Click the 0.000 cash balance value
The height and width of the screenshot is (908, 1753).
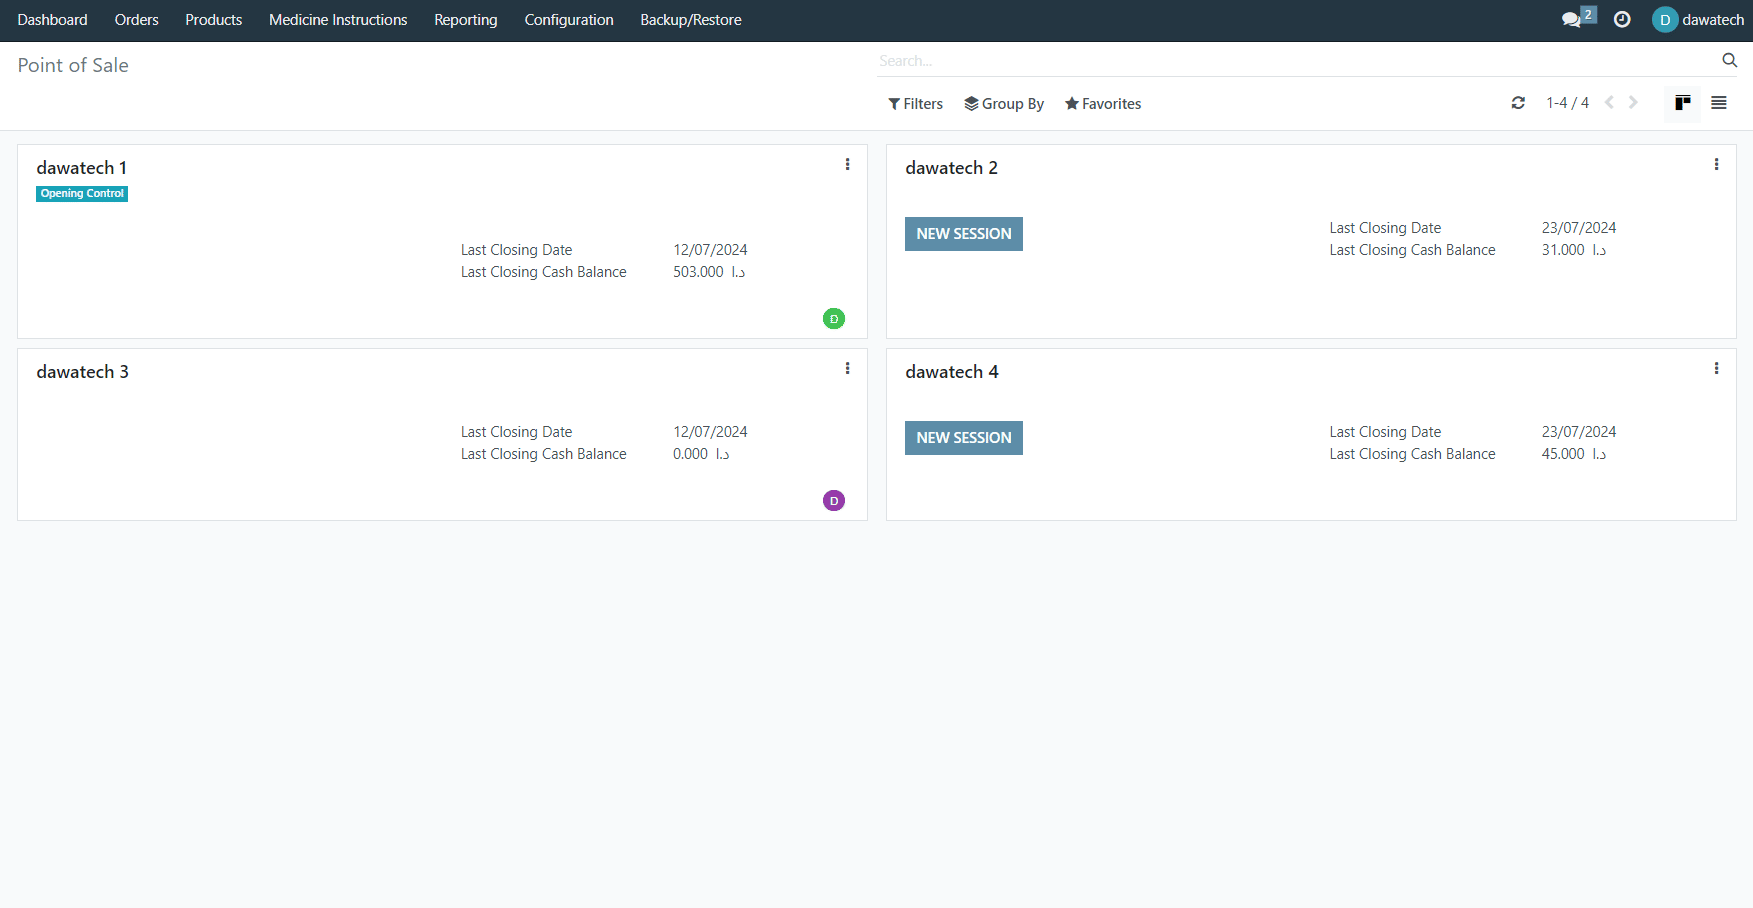[x=701, y=454]
